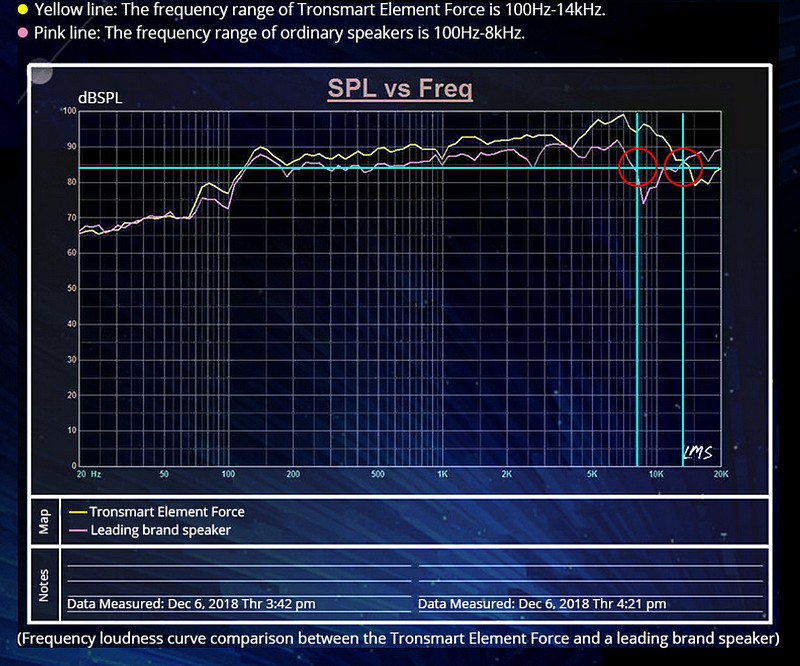Click the '20K' frequency axis label

click(x=721, y=474)
